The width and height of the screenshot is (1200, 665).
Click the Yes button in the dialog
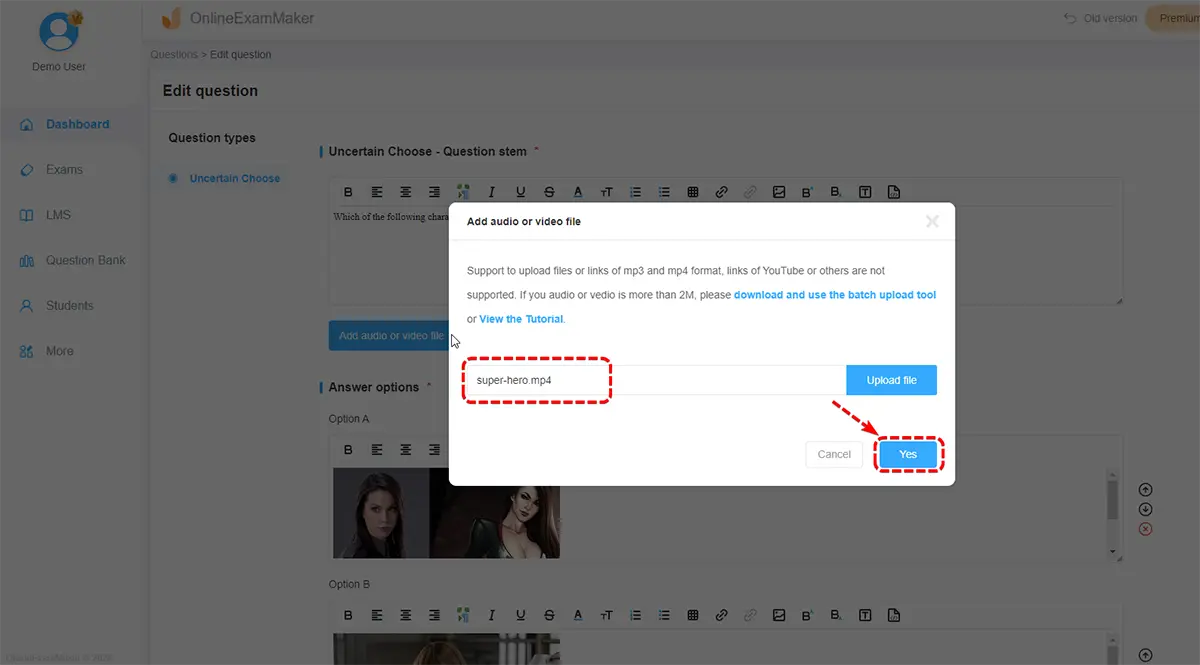click(x=908, y=454)
